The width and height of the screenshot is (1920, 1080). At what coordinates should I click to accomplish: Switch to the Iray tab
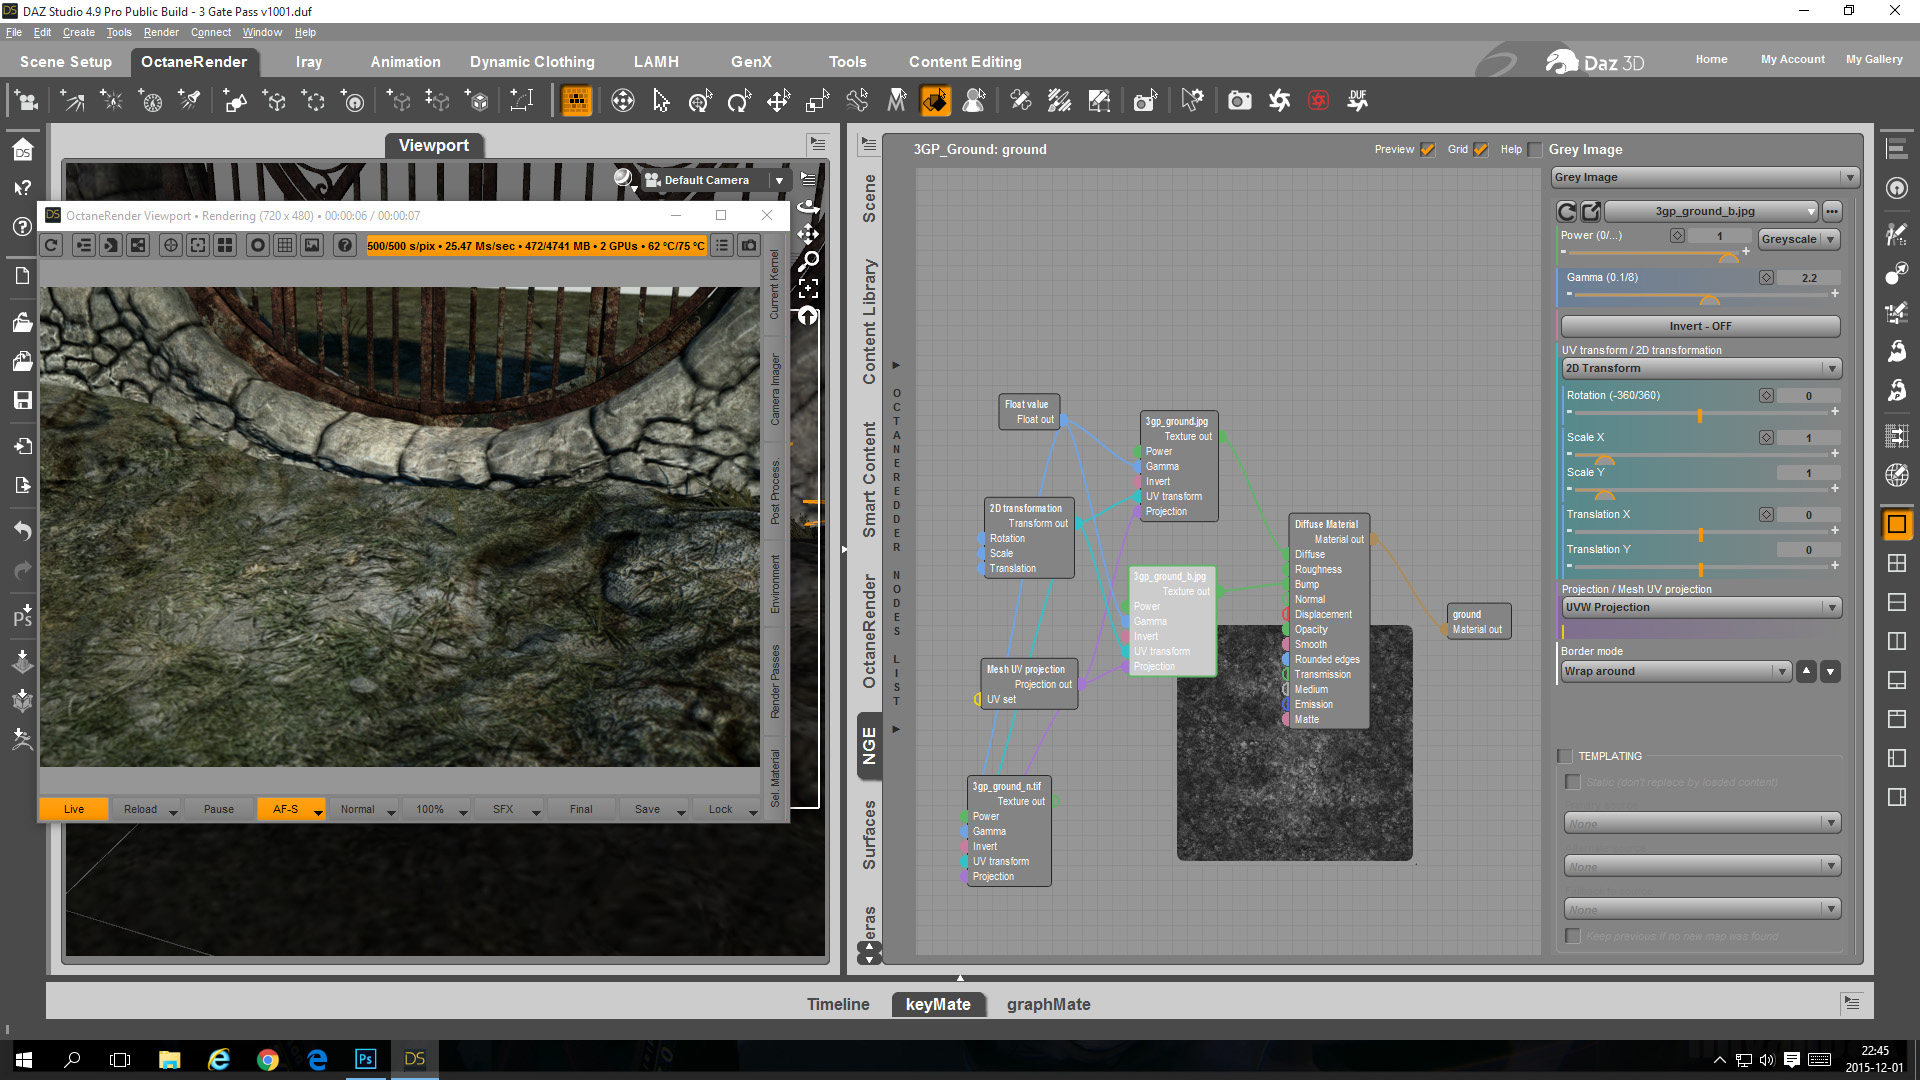pyautogui.click(x=308, y=62)
